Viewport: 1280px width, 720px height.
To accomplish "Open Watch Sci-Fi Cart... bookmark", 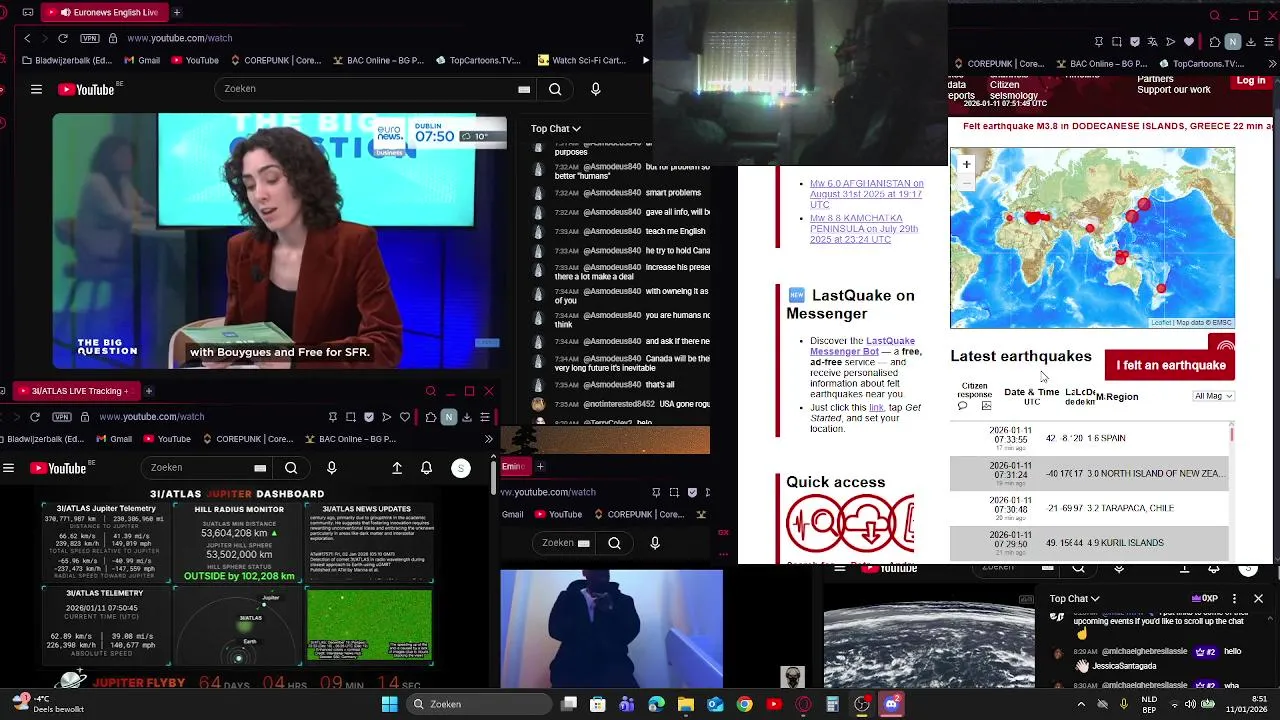I will [581, 60].
